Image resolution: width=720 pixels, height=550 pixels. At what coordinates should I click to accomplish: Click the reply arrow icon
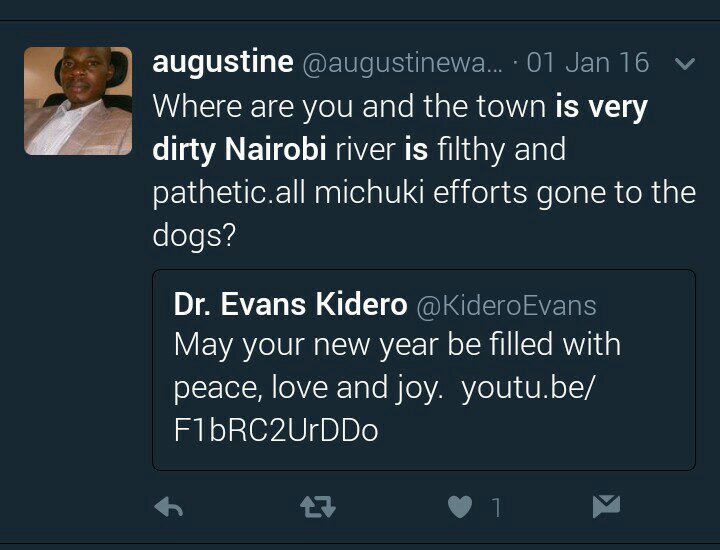click(168, 507)
